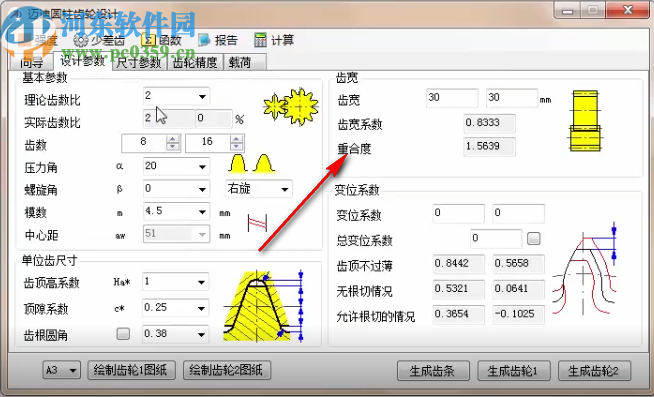Click 齿顶不过薄 value 0.8442
This screenshot has height=397, width=654.
[458, 264]
